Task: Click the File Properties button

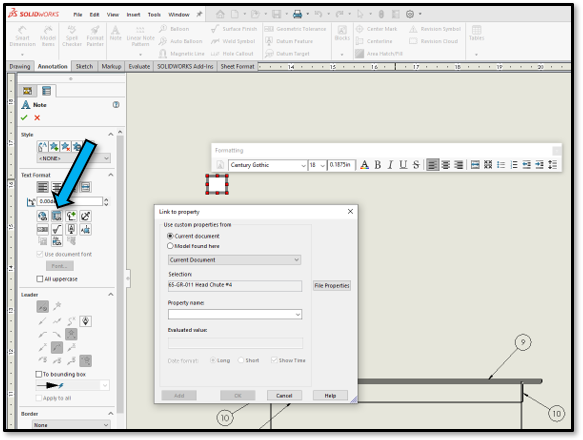Action: coord(332,286)
